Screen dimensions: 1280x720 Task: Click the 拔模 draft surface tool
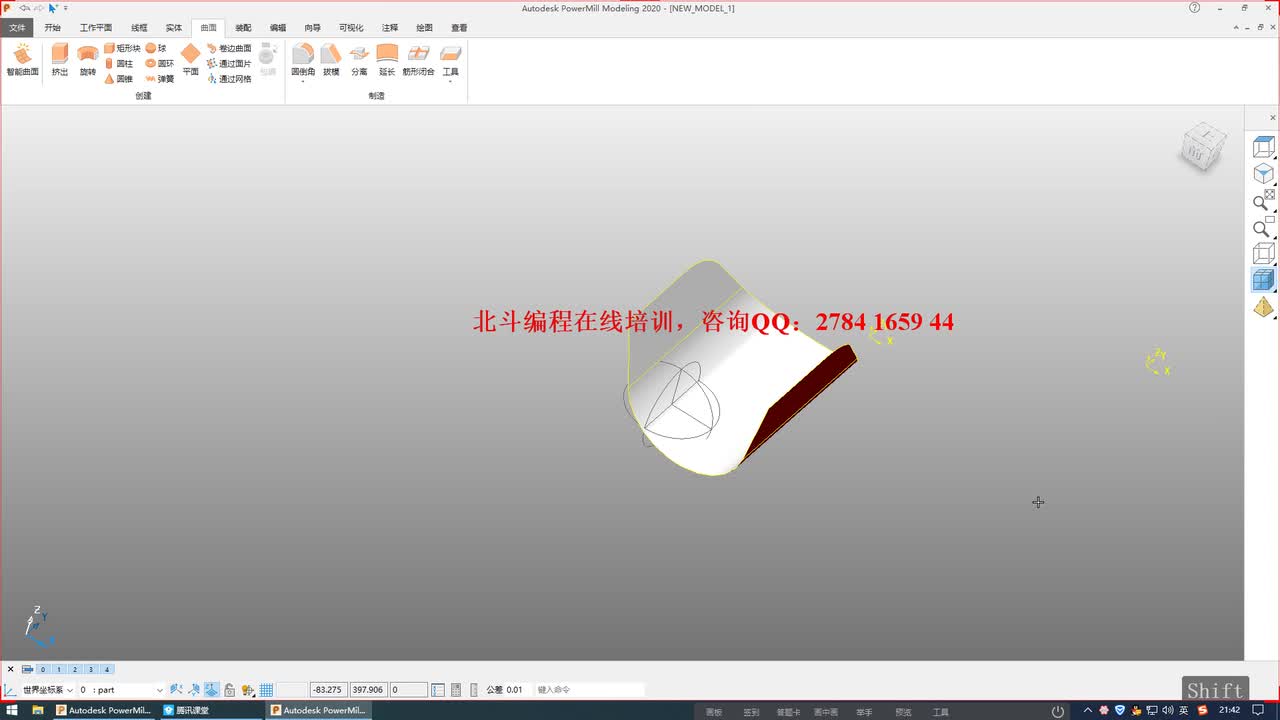(x=331, y=60)
